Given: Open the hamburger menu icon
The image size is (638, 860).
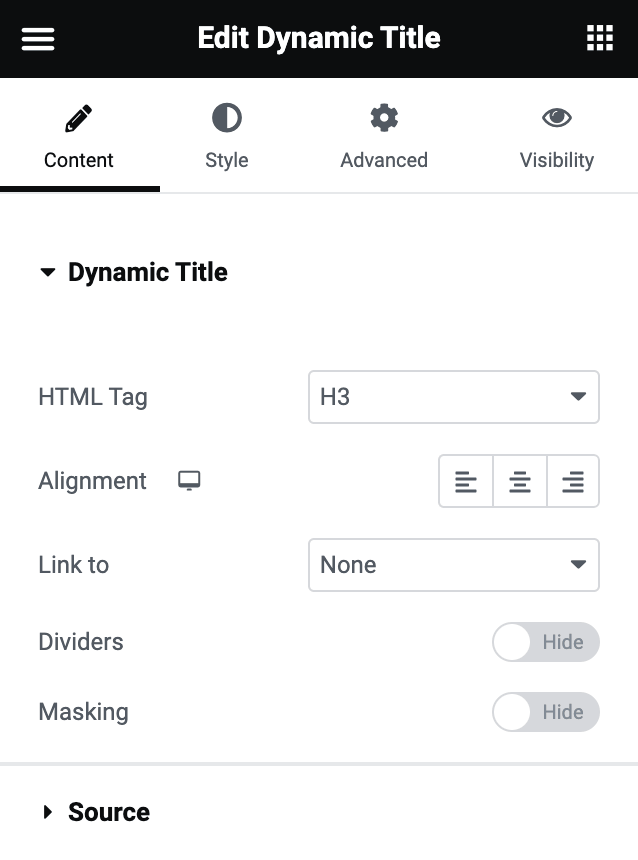Looking at the screenshot, I should [x=38, y=39].
